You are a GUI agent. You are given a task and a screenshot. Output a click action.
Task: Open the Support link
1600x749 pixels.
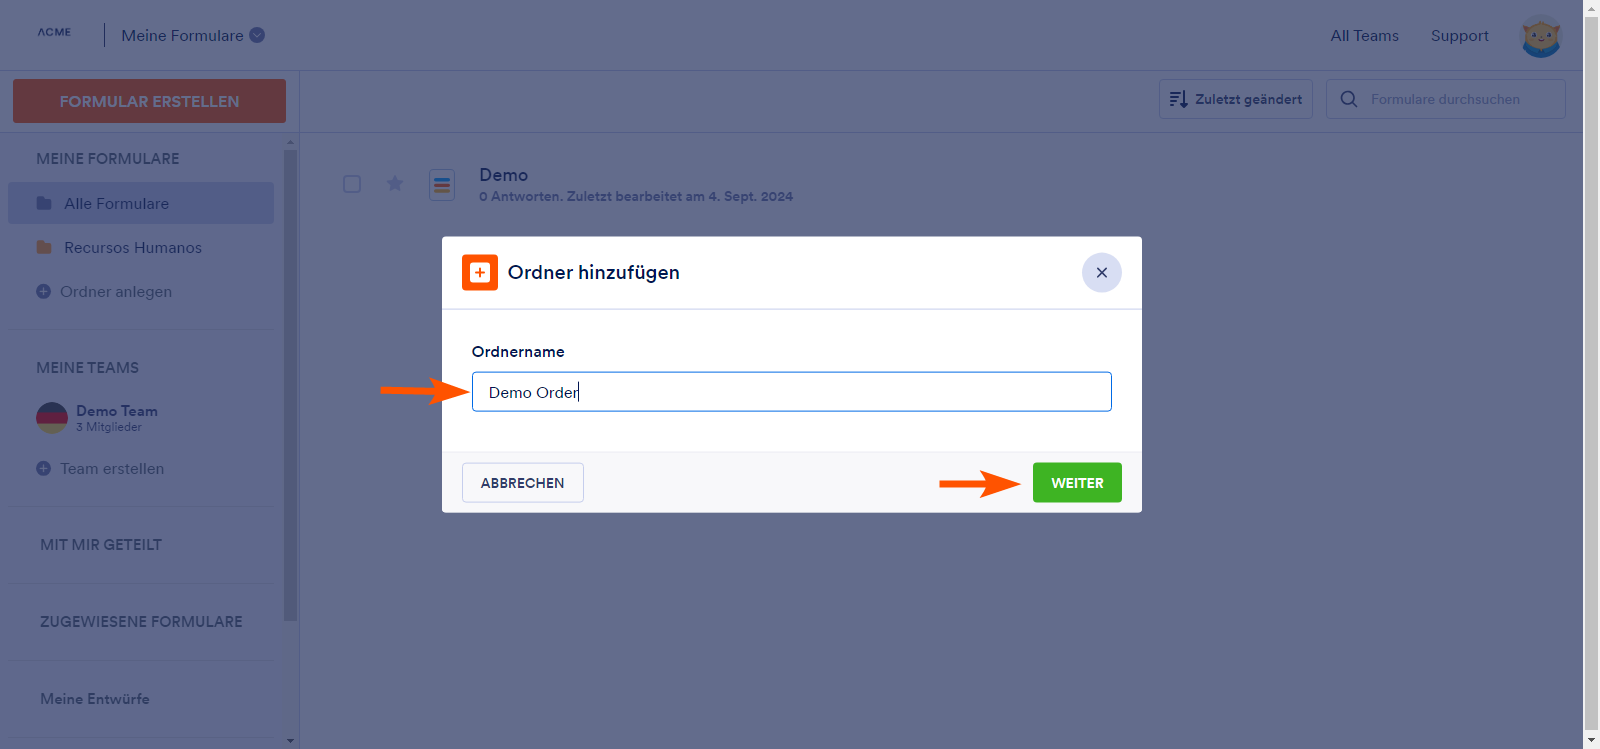pos(1459,36)
